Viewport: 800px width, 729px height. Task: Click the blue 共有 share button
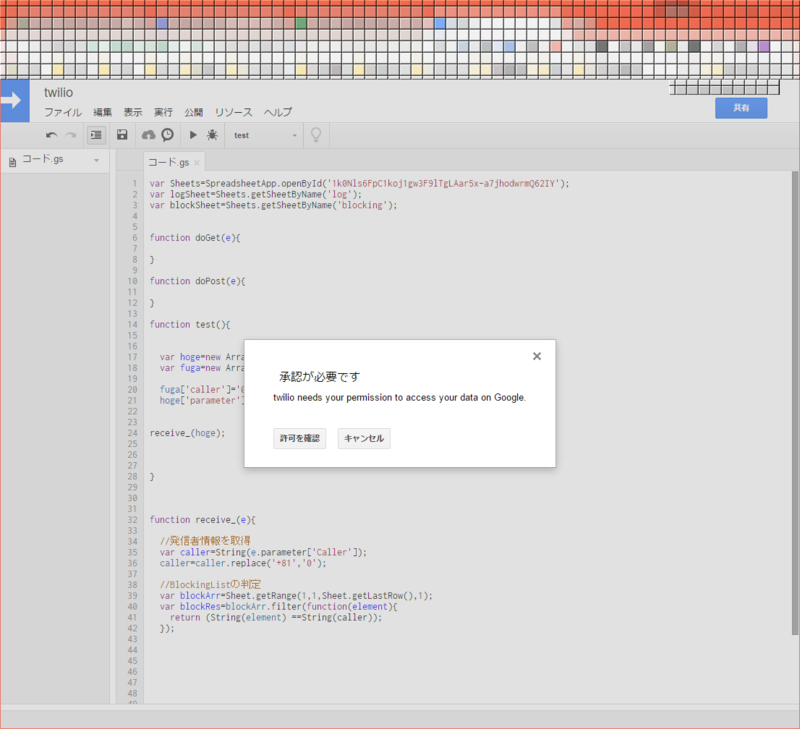point(741,108)
